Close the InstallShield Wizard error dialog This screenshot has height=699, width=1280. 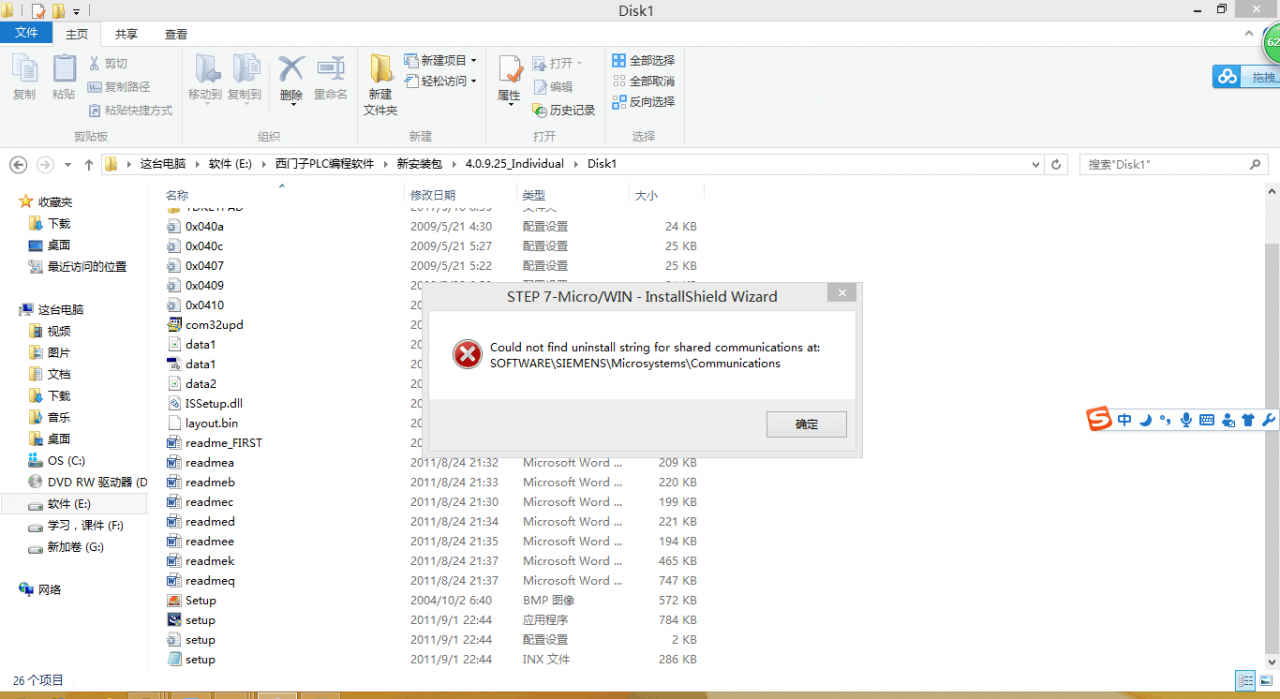842,293
